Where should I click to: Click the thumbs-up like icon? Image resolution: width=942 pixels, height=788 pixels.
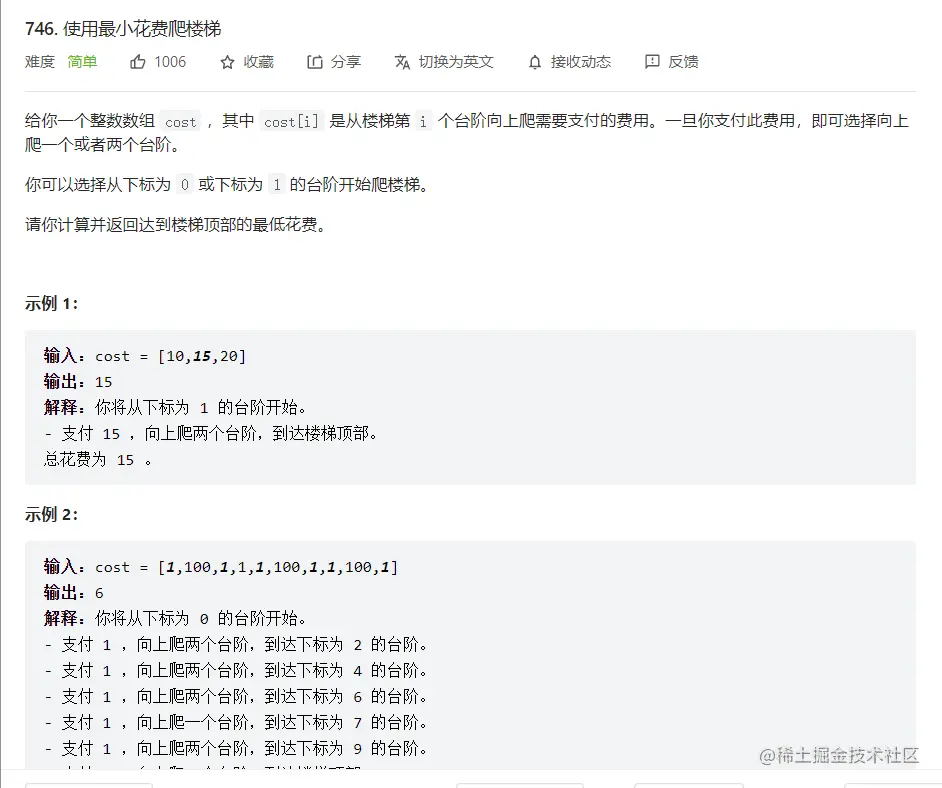[x=138, y=62]
